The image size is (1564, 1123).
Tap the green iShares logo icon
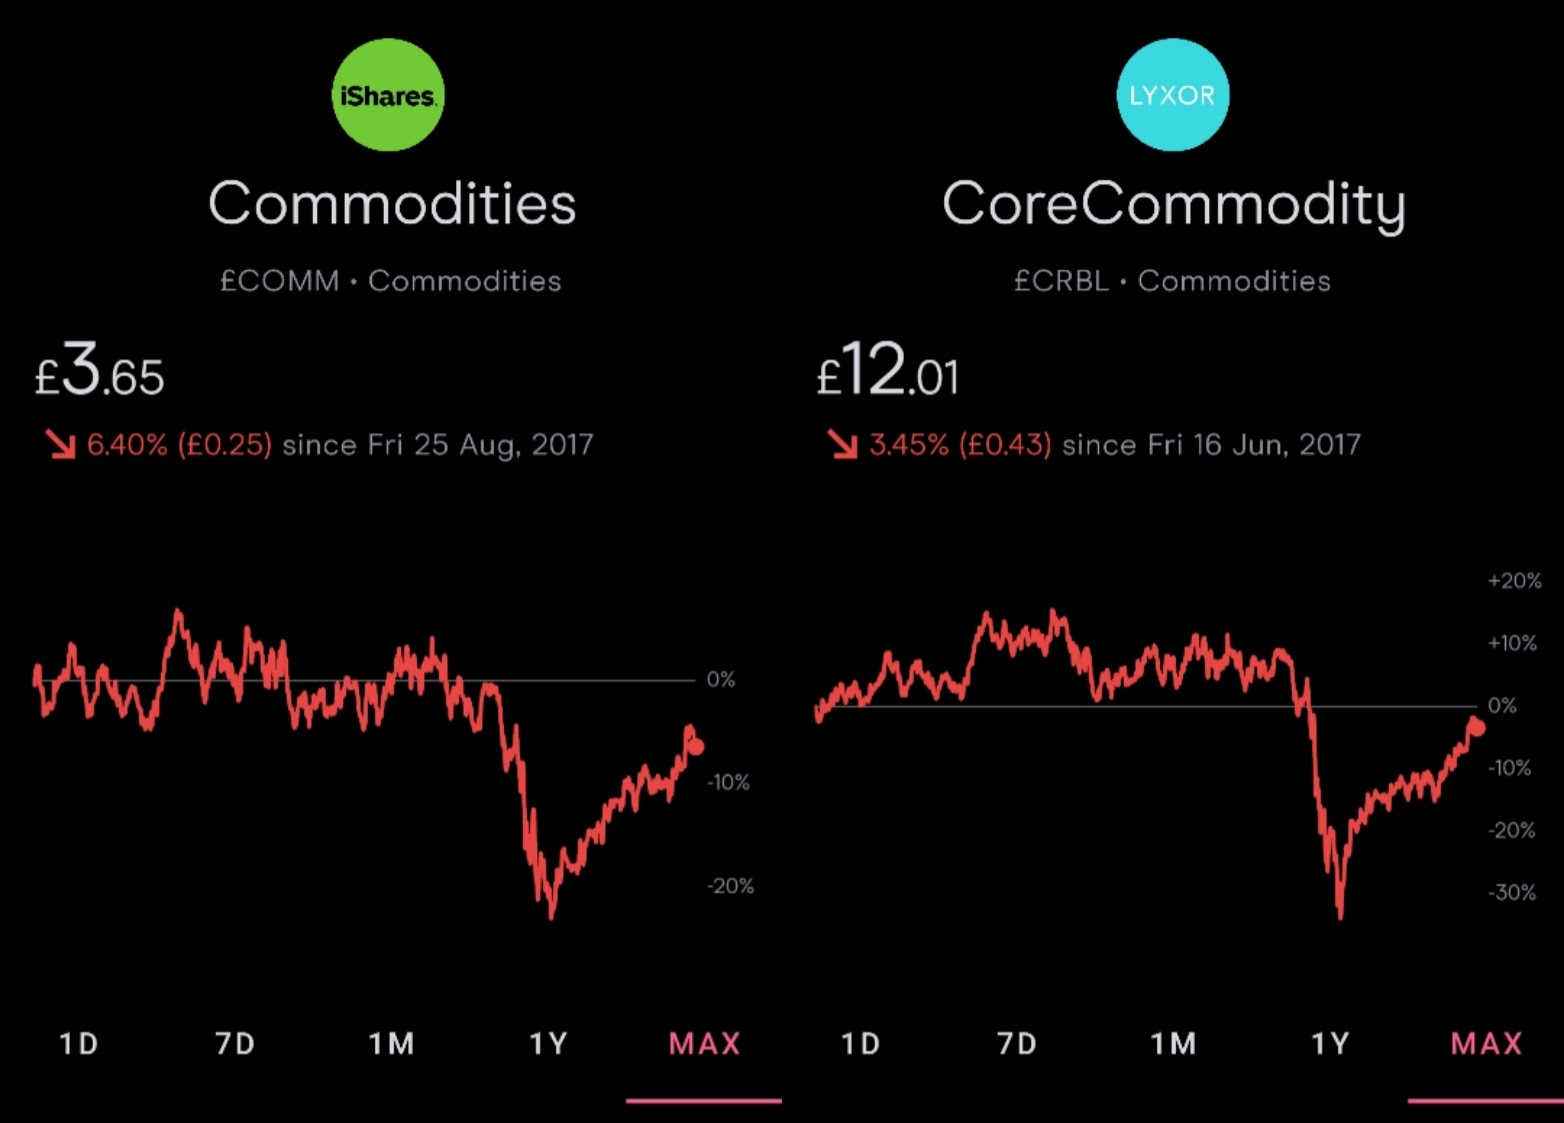point(388,95)
